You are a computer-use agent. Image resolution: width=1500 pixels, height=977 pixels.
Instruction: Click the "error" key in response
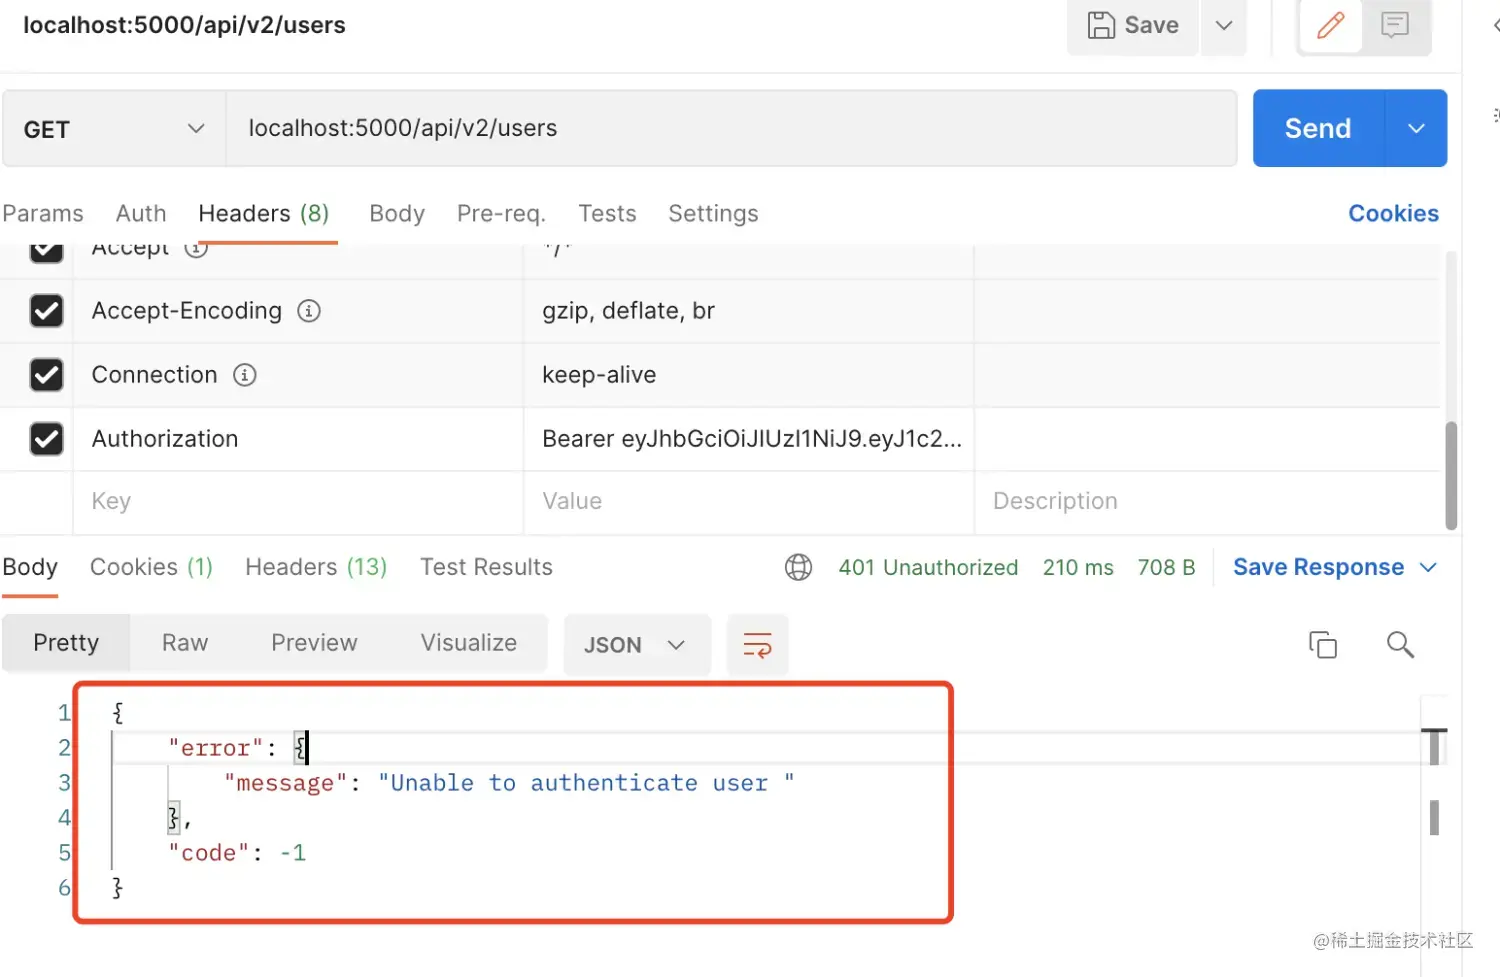(215, 748)
